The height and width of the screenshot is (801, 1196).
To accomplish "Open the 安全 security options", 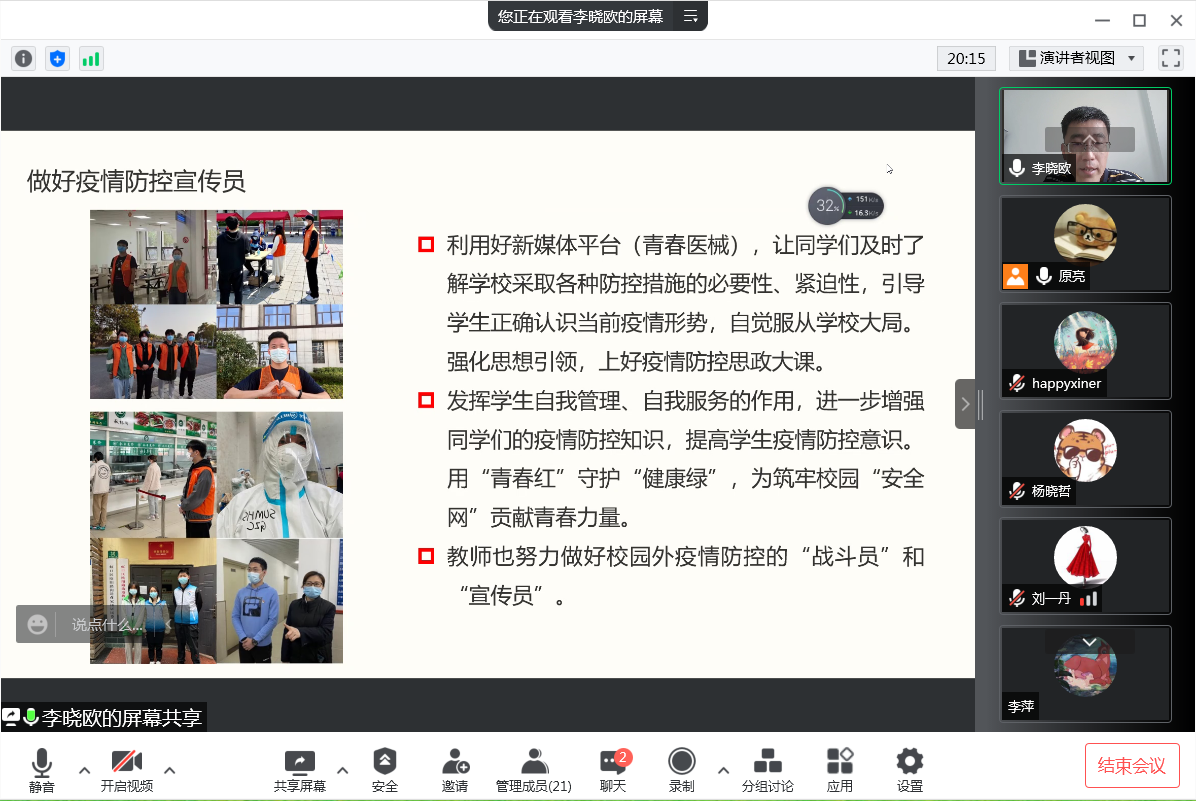I will (x=385, y=770).
